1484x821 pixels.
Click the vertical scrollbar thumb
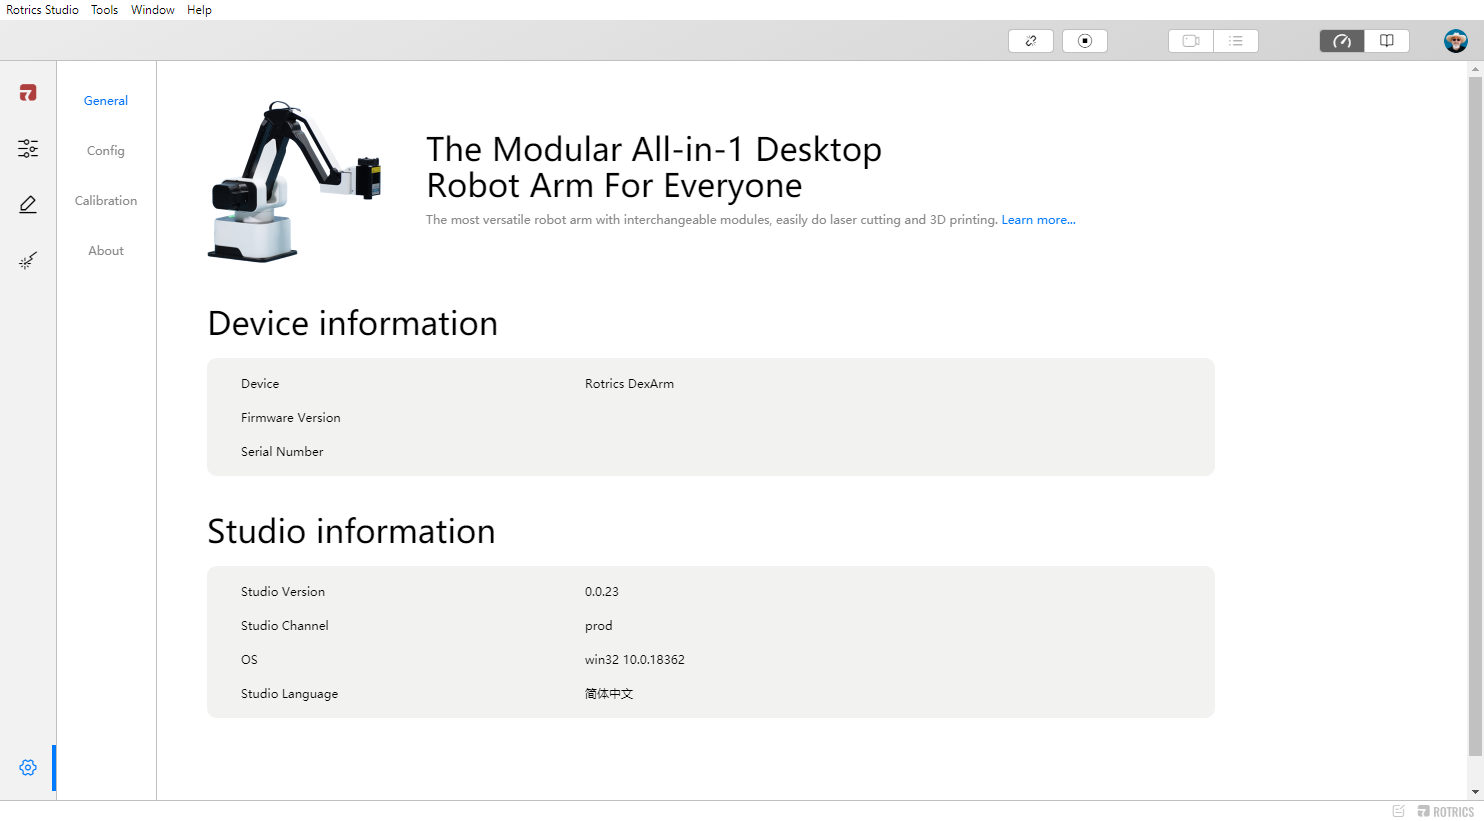coord(1475,415)
